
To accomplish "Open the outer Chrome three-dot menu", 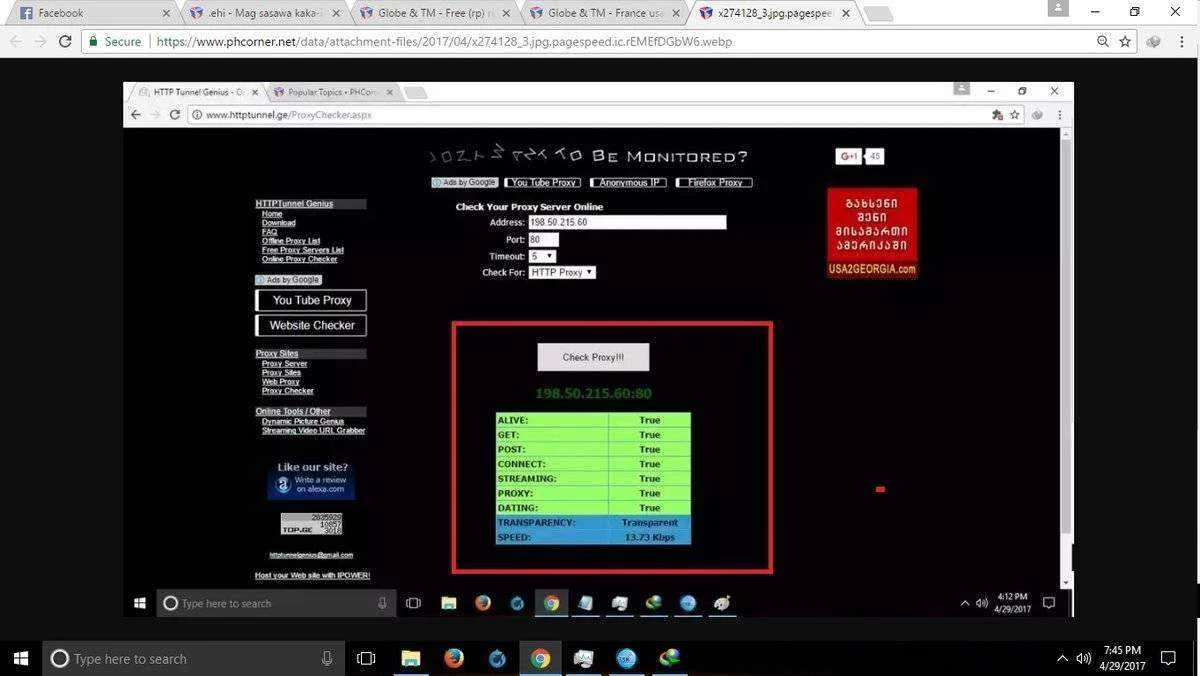I will click(x=1182, y=41).
